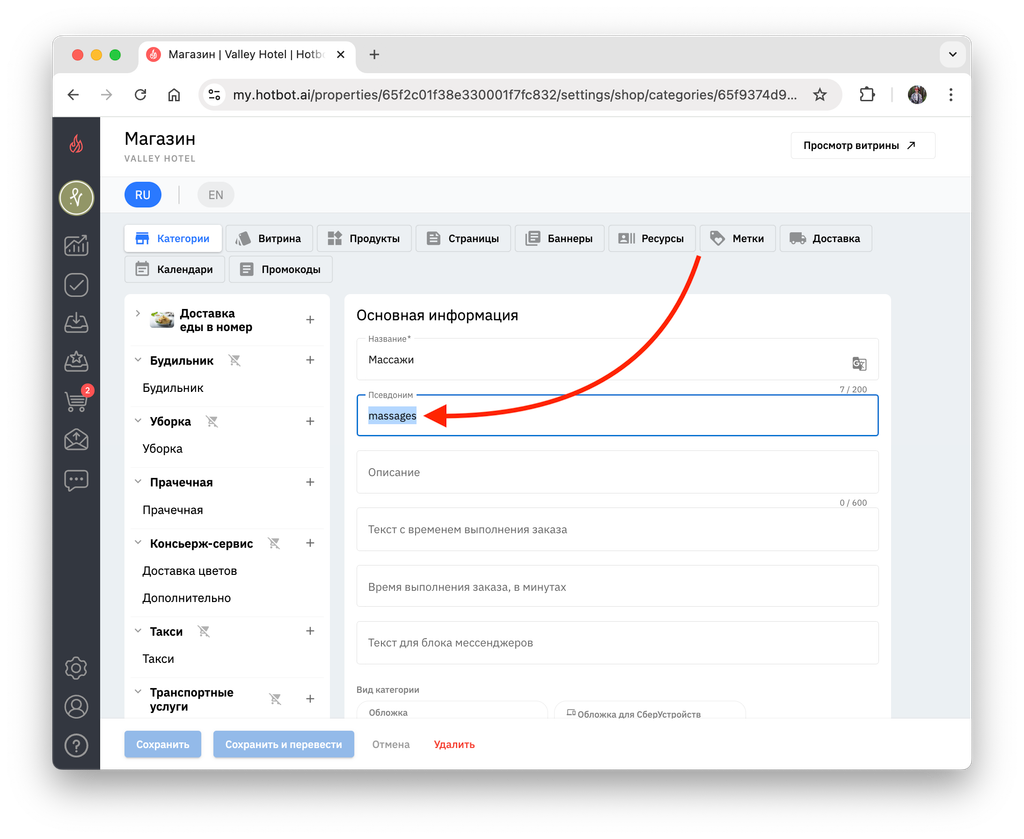Collapse Транспортные услуги category
The height and width of the screenshot is (839, 1024).
click(x=138, y=691)
